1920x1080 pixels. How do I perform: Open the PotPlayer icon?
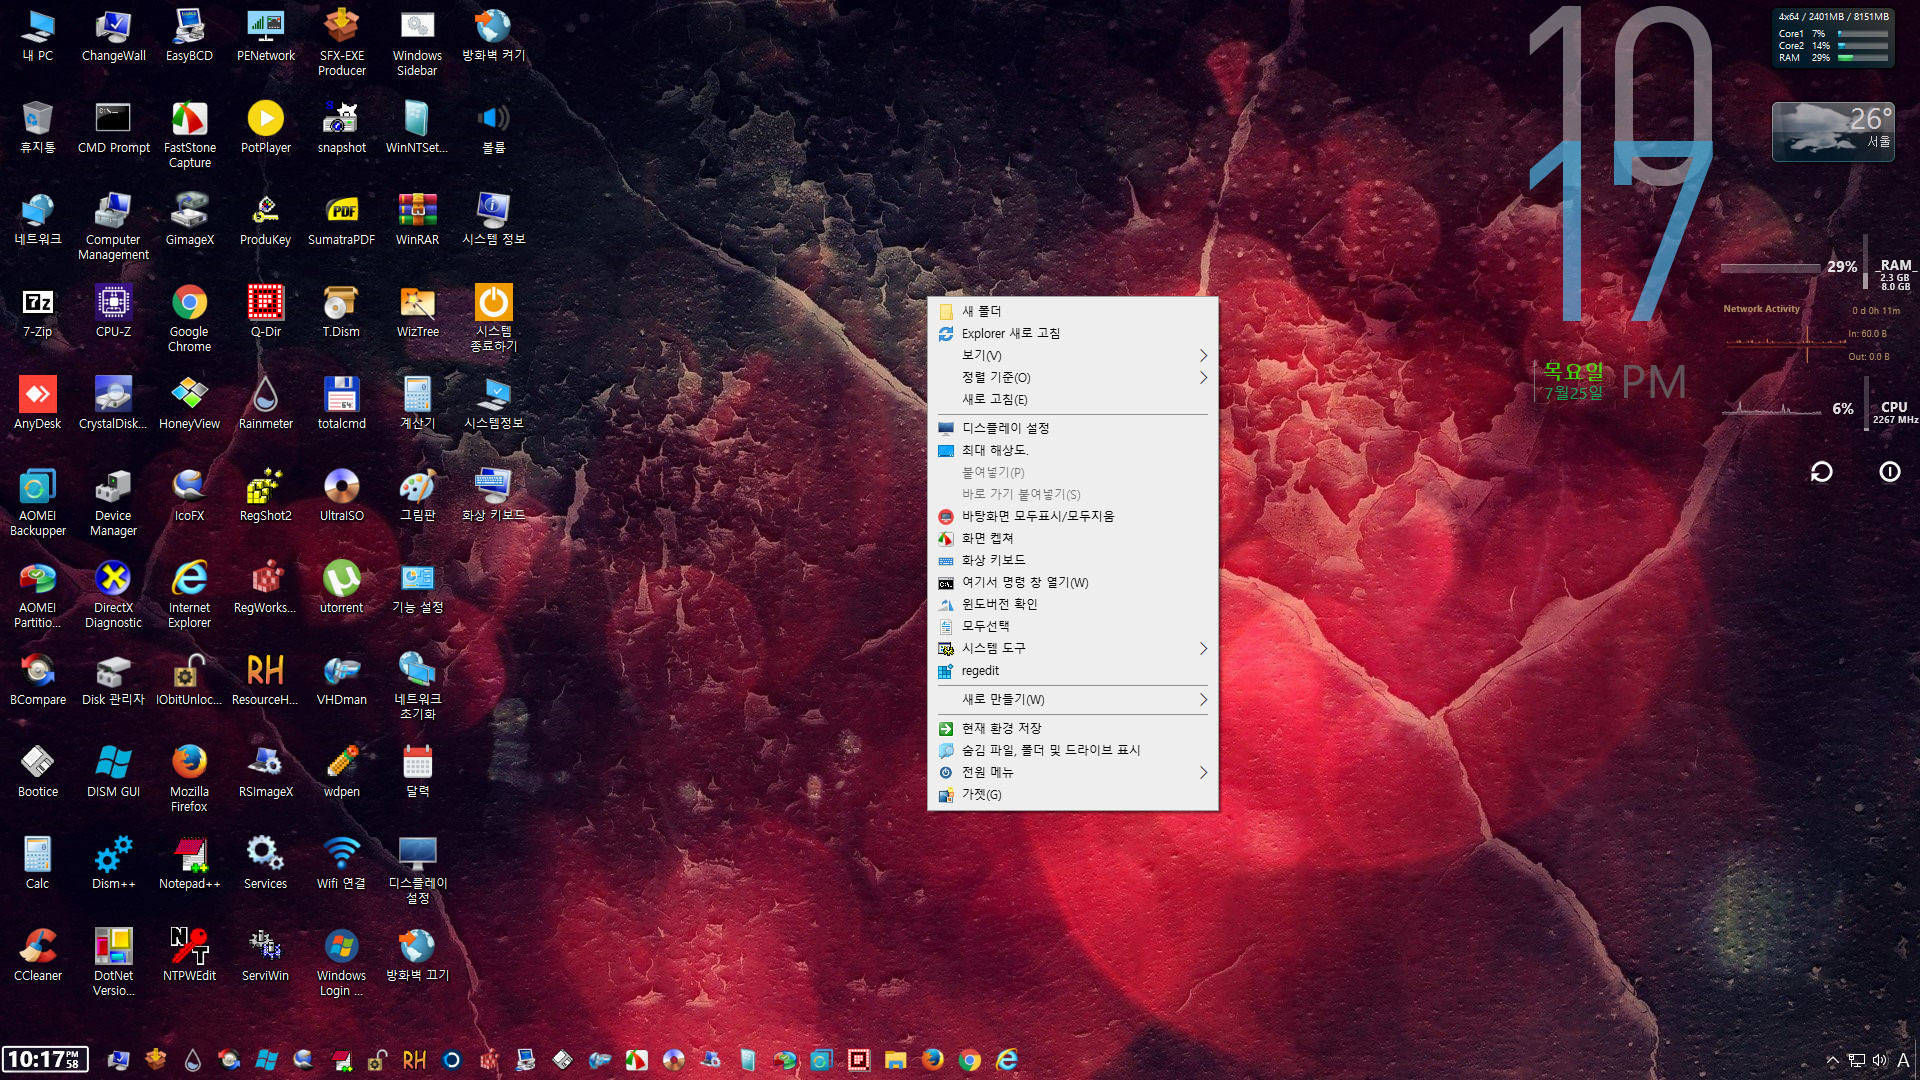[265, 128]
